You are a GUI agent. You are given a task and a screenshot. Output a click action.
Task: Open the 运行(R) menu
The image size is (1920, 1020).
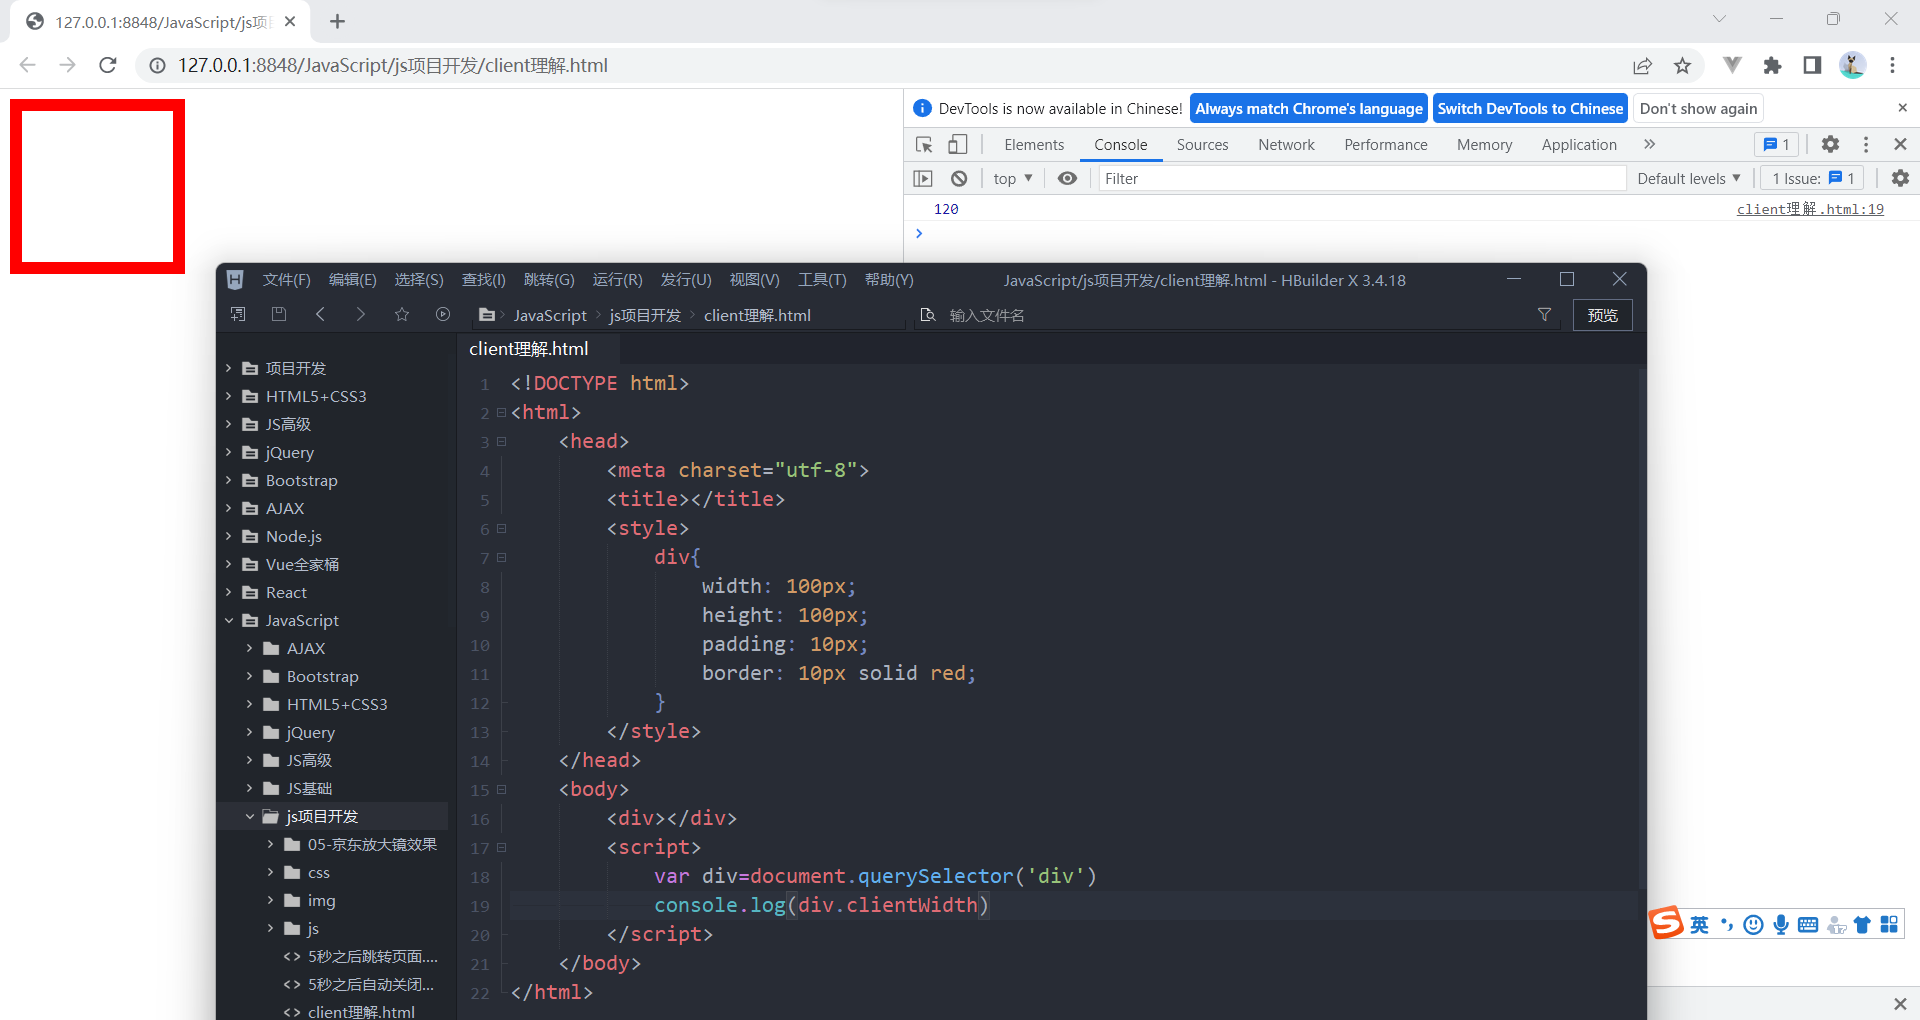pos(617,280)
